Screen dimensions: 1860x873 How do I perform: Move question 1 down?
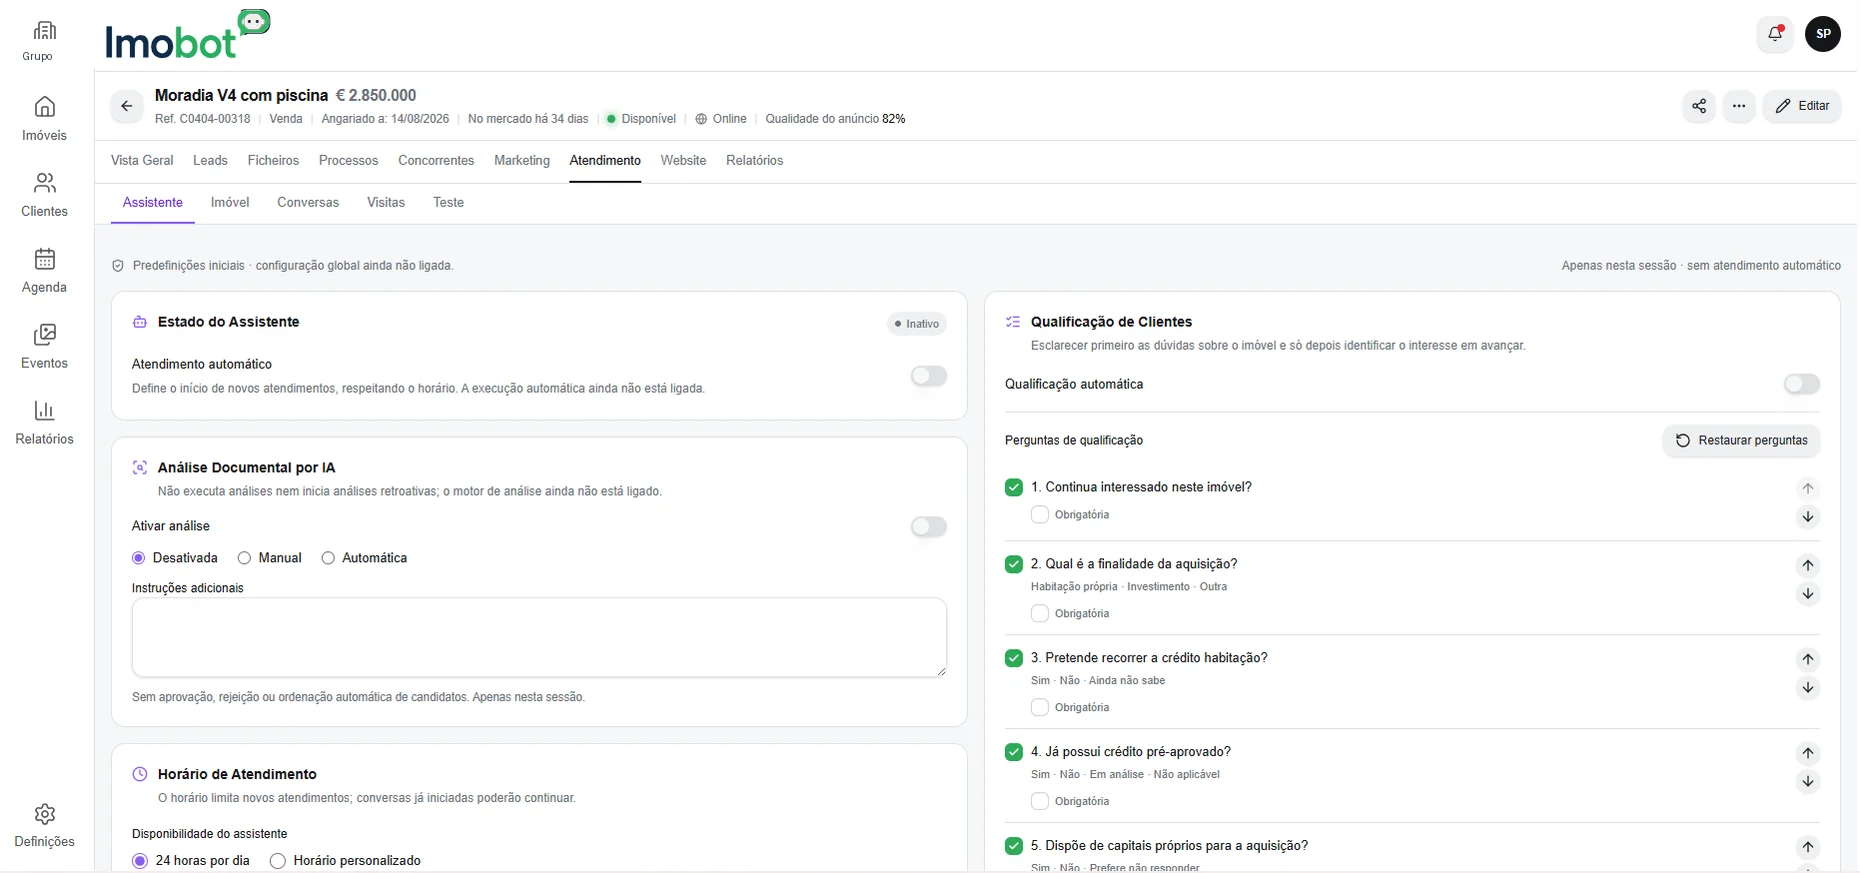point(1808,517)
